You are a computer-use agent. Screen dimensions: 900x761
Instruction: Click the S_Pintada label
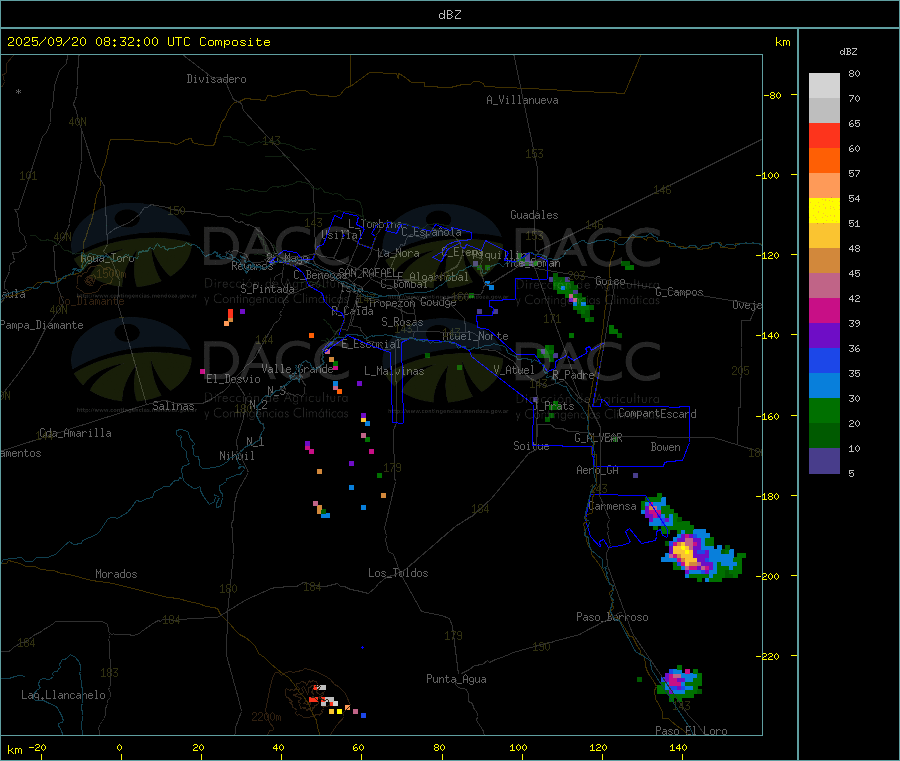click(x=267, y=289)
